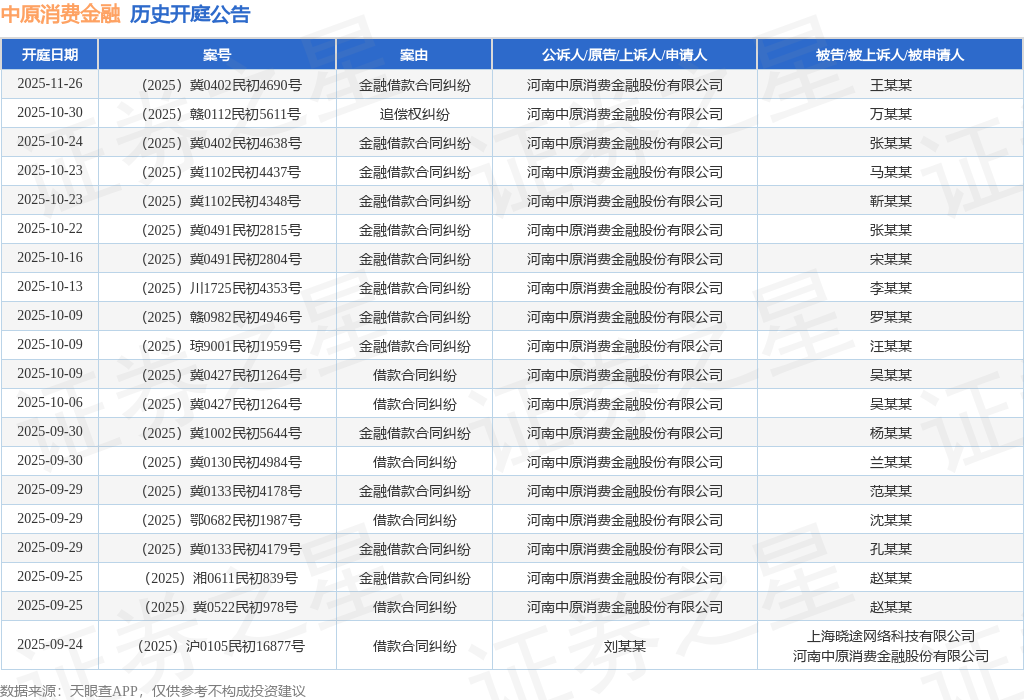This screenshot has height=700, width=1024.
Task: Click plaintiff name 刘某某
Action: (x=624, y=646)
